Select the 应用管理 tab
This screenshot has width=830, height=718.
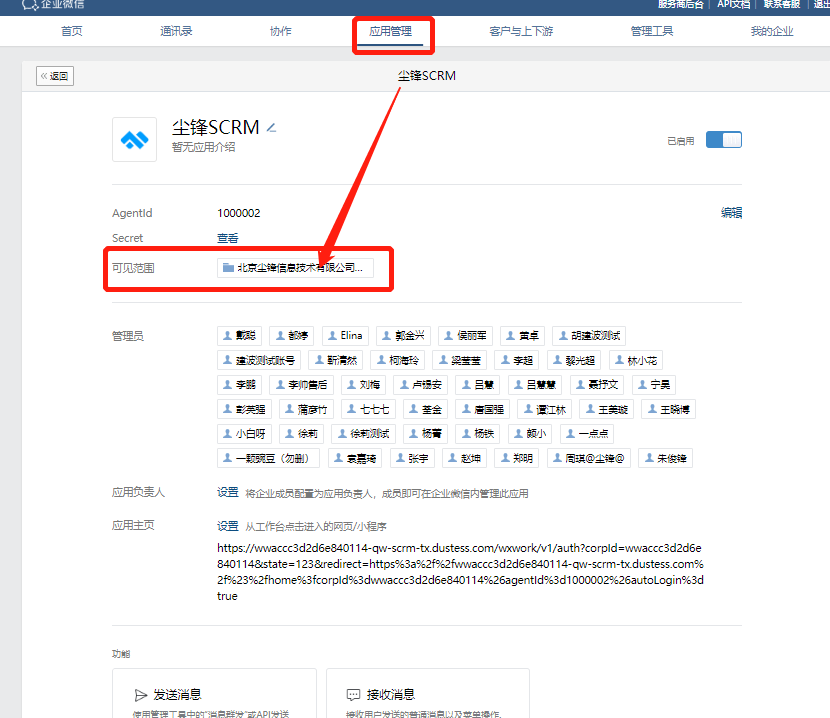[390, 31]
